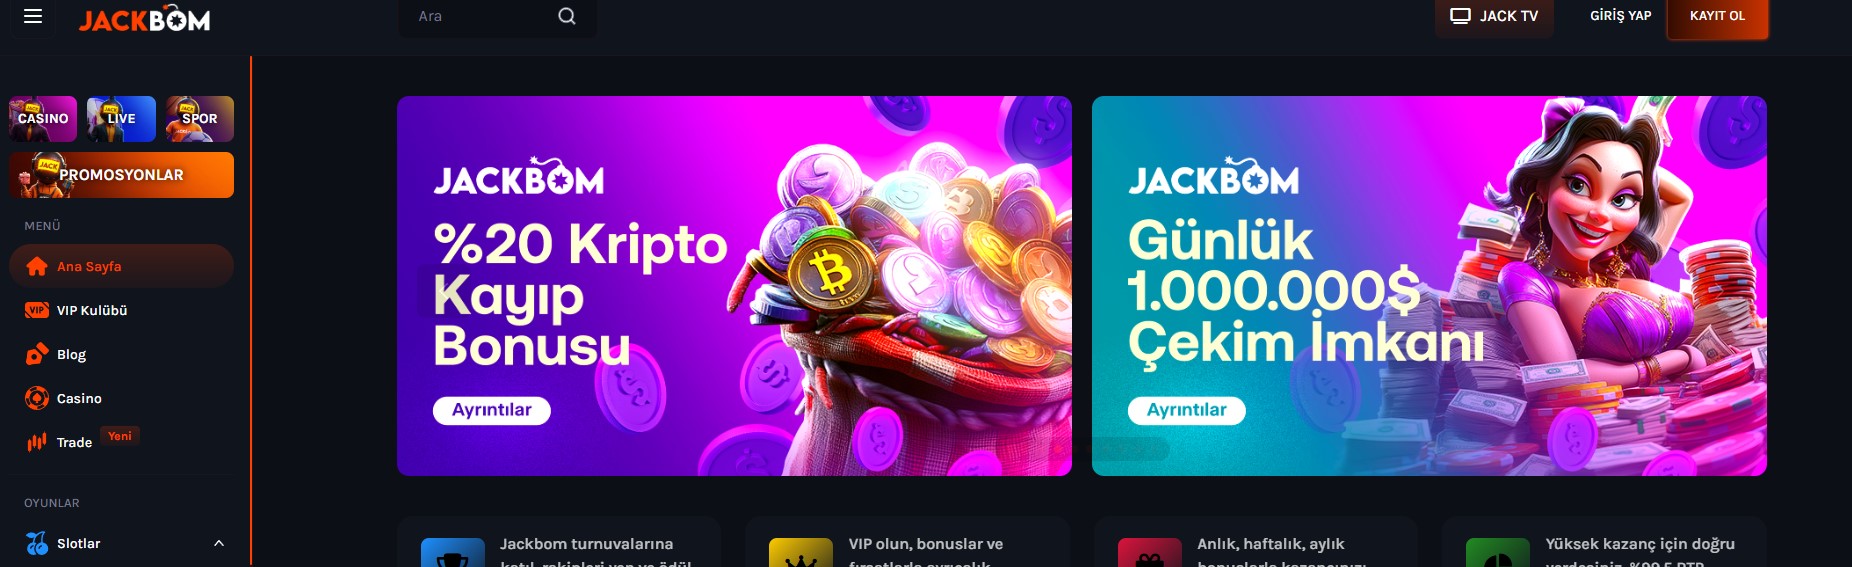This screenshot has width=1852, height=567.
Task: Open the Günlük Çekim İmkanı banner
Action: [1429, 286]
